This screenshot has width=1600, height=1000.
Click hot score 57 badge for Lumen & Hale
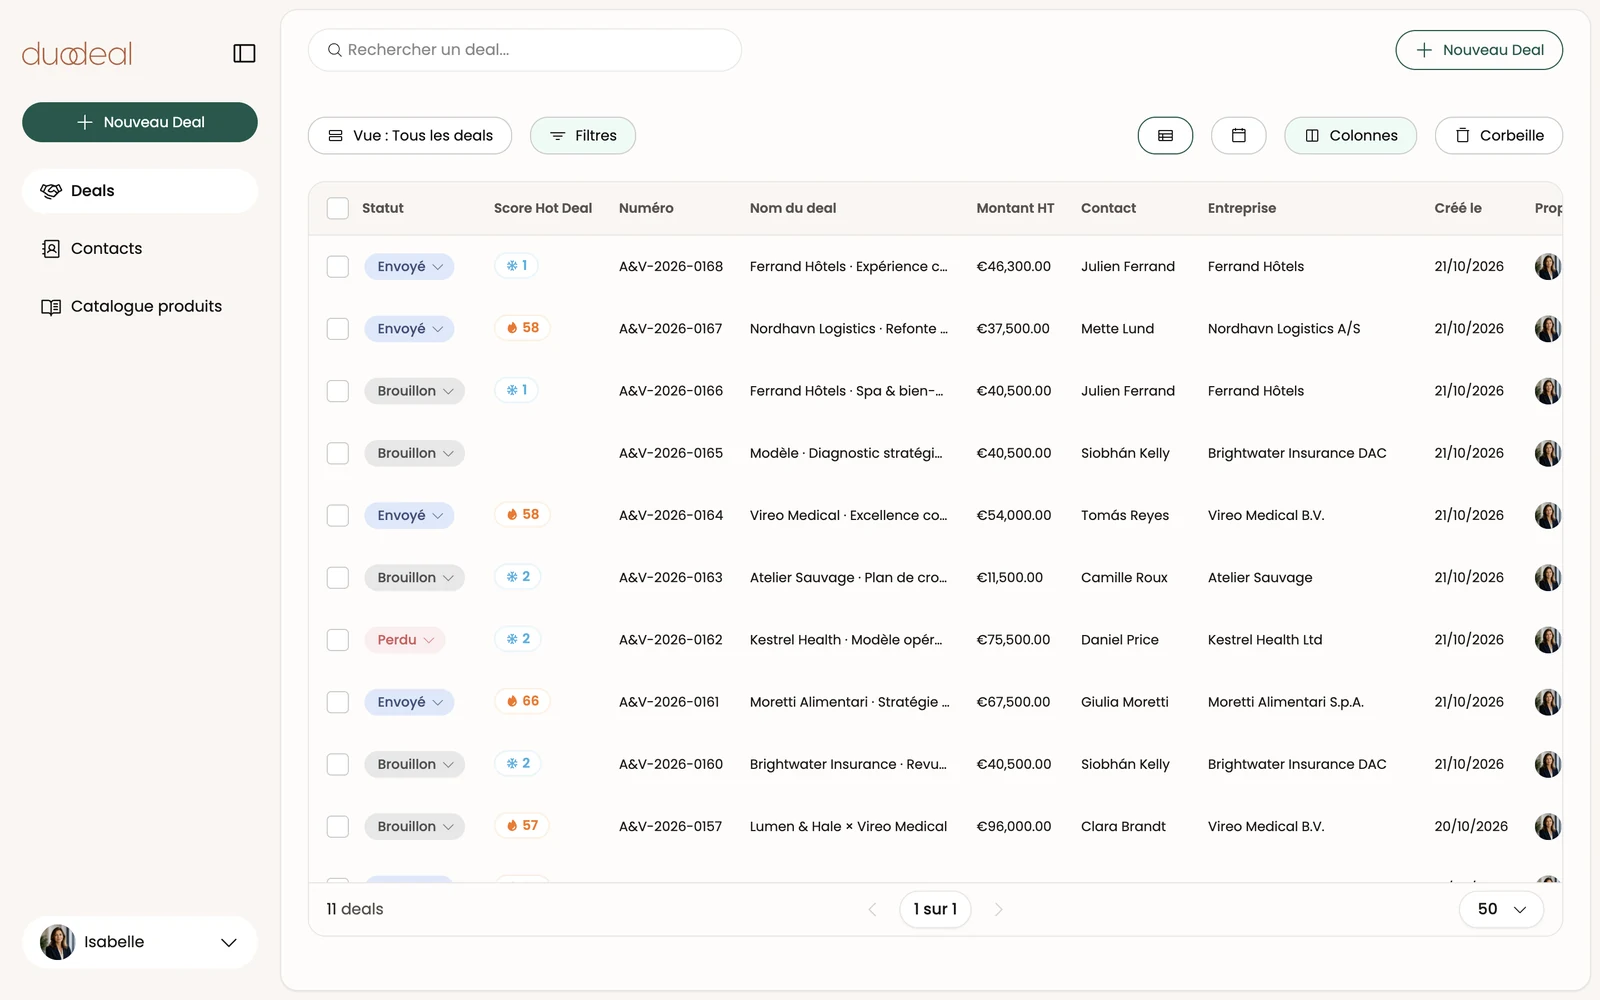pyautogui.click(x=522, y=826)
